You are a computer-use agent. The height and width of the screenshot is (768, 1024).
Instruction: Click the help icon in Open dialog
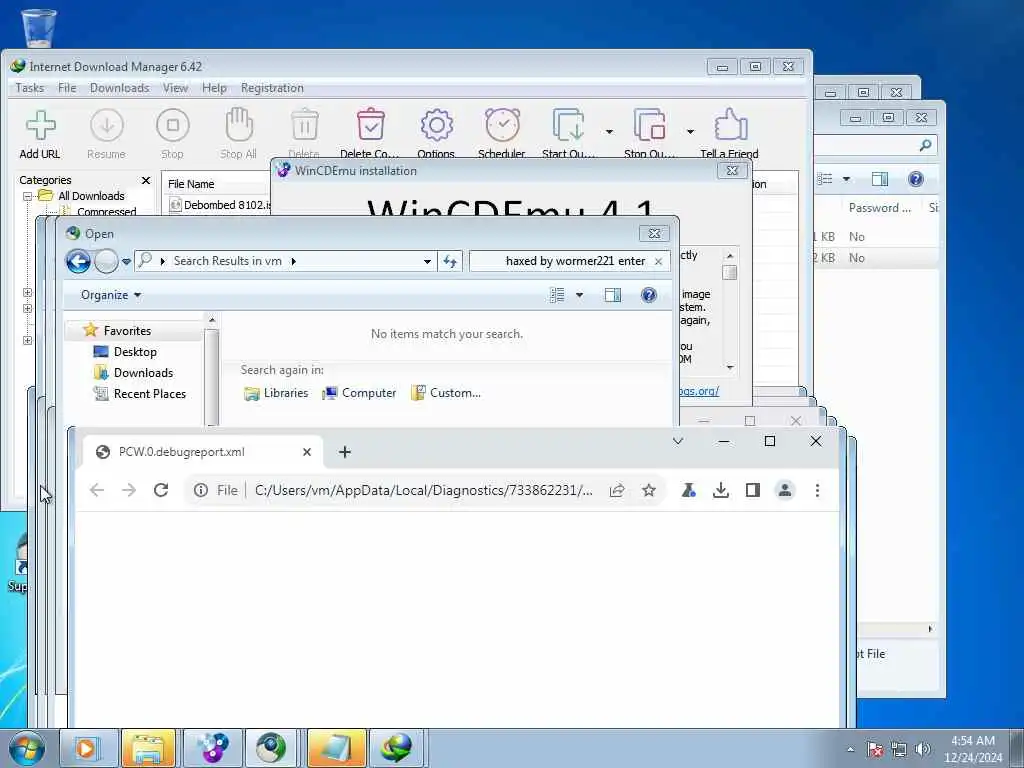pyautogui.click(x=648, y=295)
